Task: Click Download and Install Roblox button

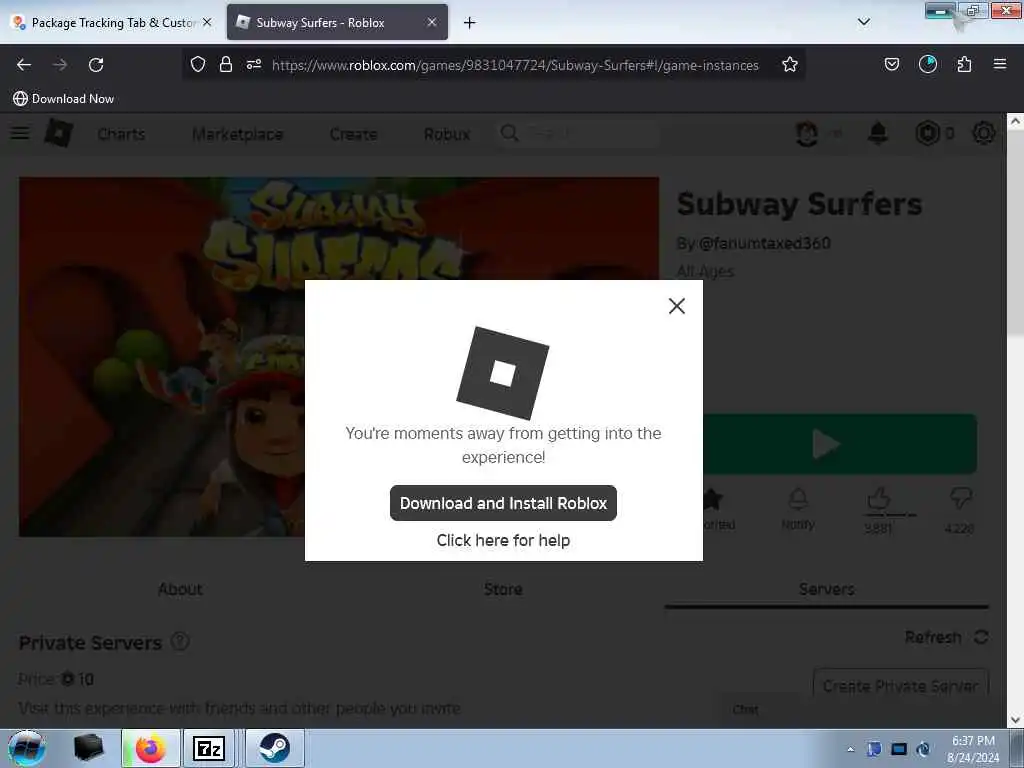Action: (503, 503)
